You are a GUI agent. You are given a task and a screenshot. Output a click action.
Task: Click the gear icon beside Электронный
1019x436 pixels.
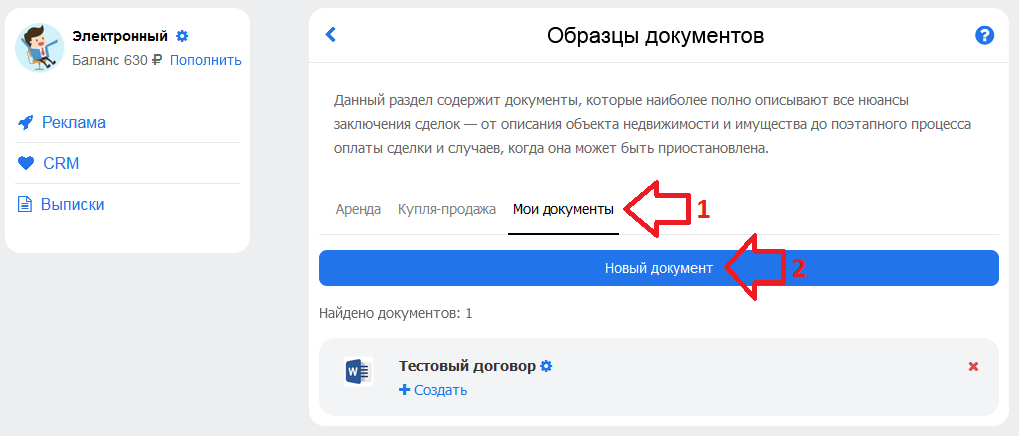click(182, 36)
